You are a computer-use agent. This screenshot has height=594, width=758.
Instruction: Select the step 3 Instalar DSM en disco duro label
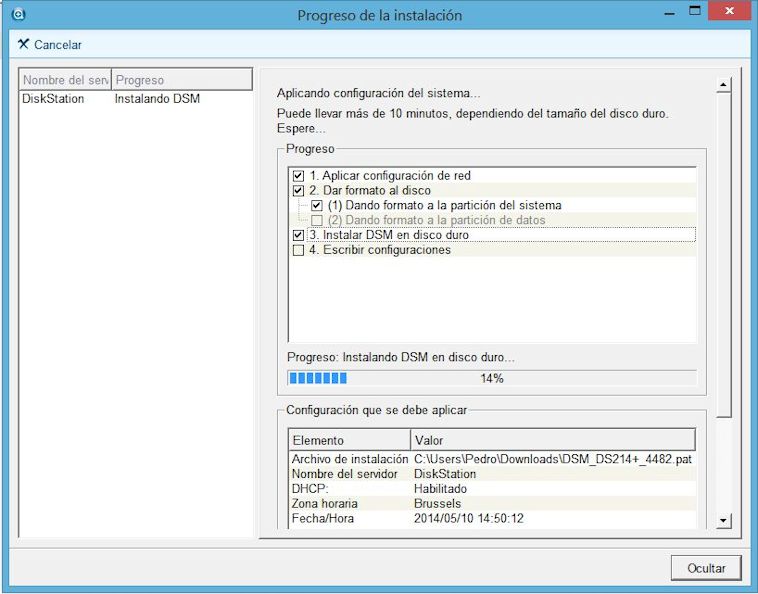(389, 235)
